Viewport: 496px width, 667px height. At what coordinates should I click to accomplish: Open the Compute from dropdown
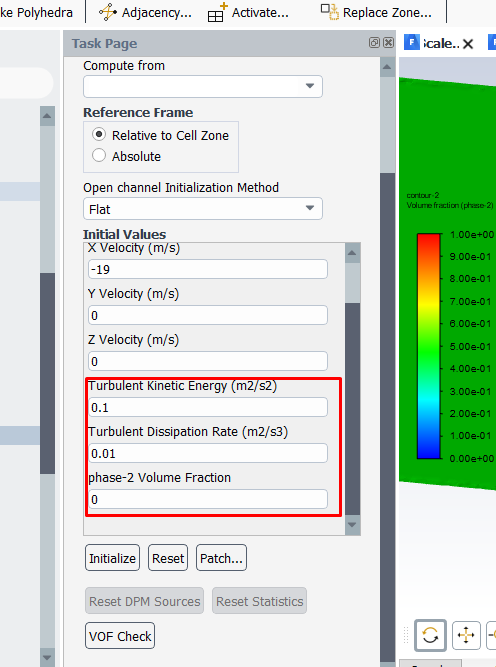[203, 86]
